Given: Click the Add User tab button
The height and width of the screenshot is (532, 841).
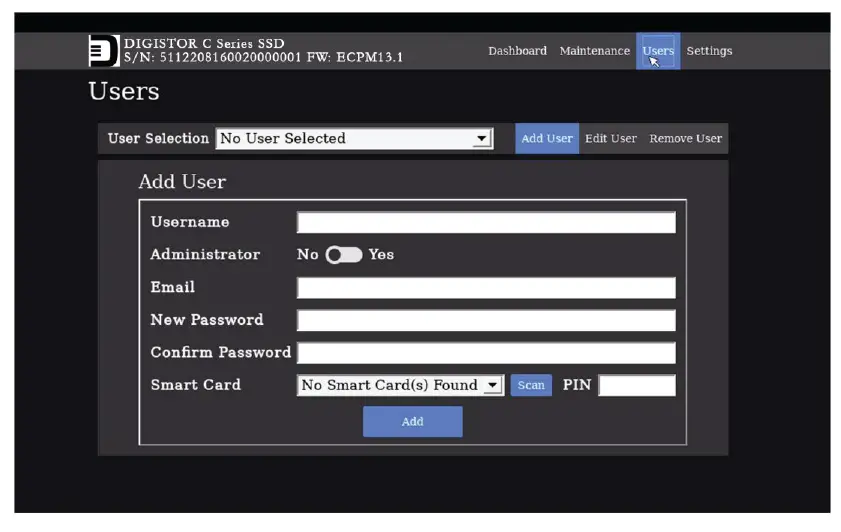Looking at the screenshot, I should pos(547,138).
